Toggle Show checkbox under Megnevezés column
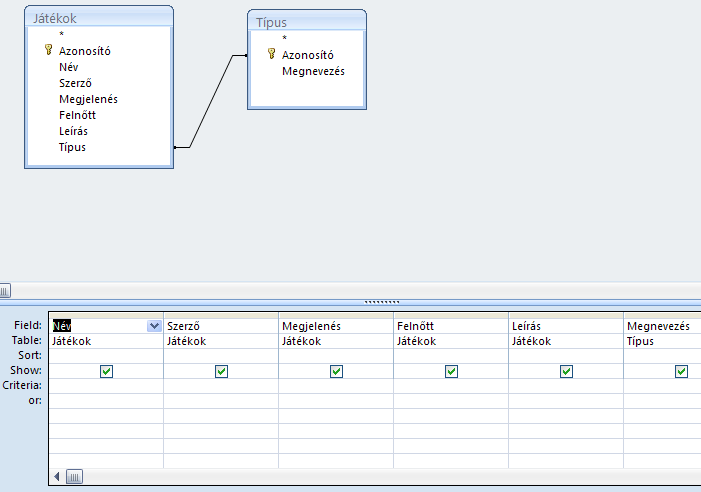The height and width of the screenshot is (492, 701). click(681, 371)
